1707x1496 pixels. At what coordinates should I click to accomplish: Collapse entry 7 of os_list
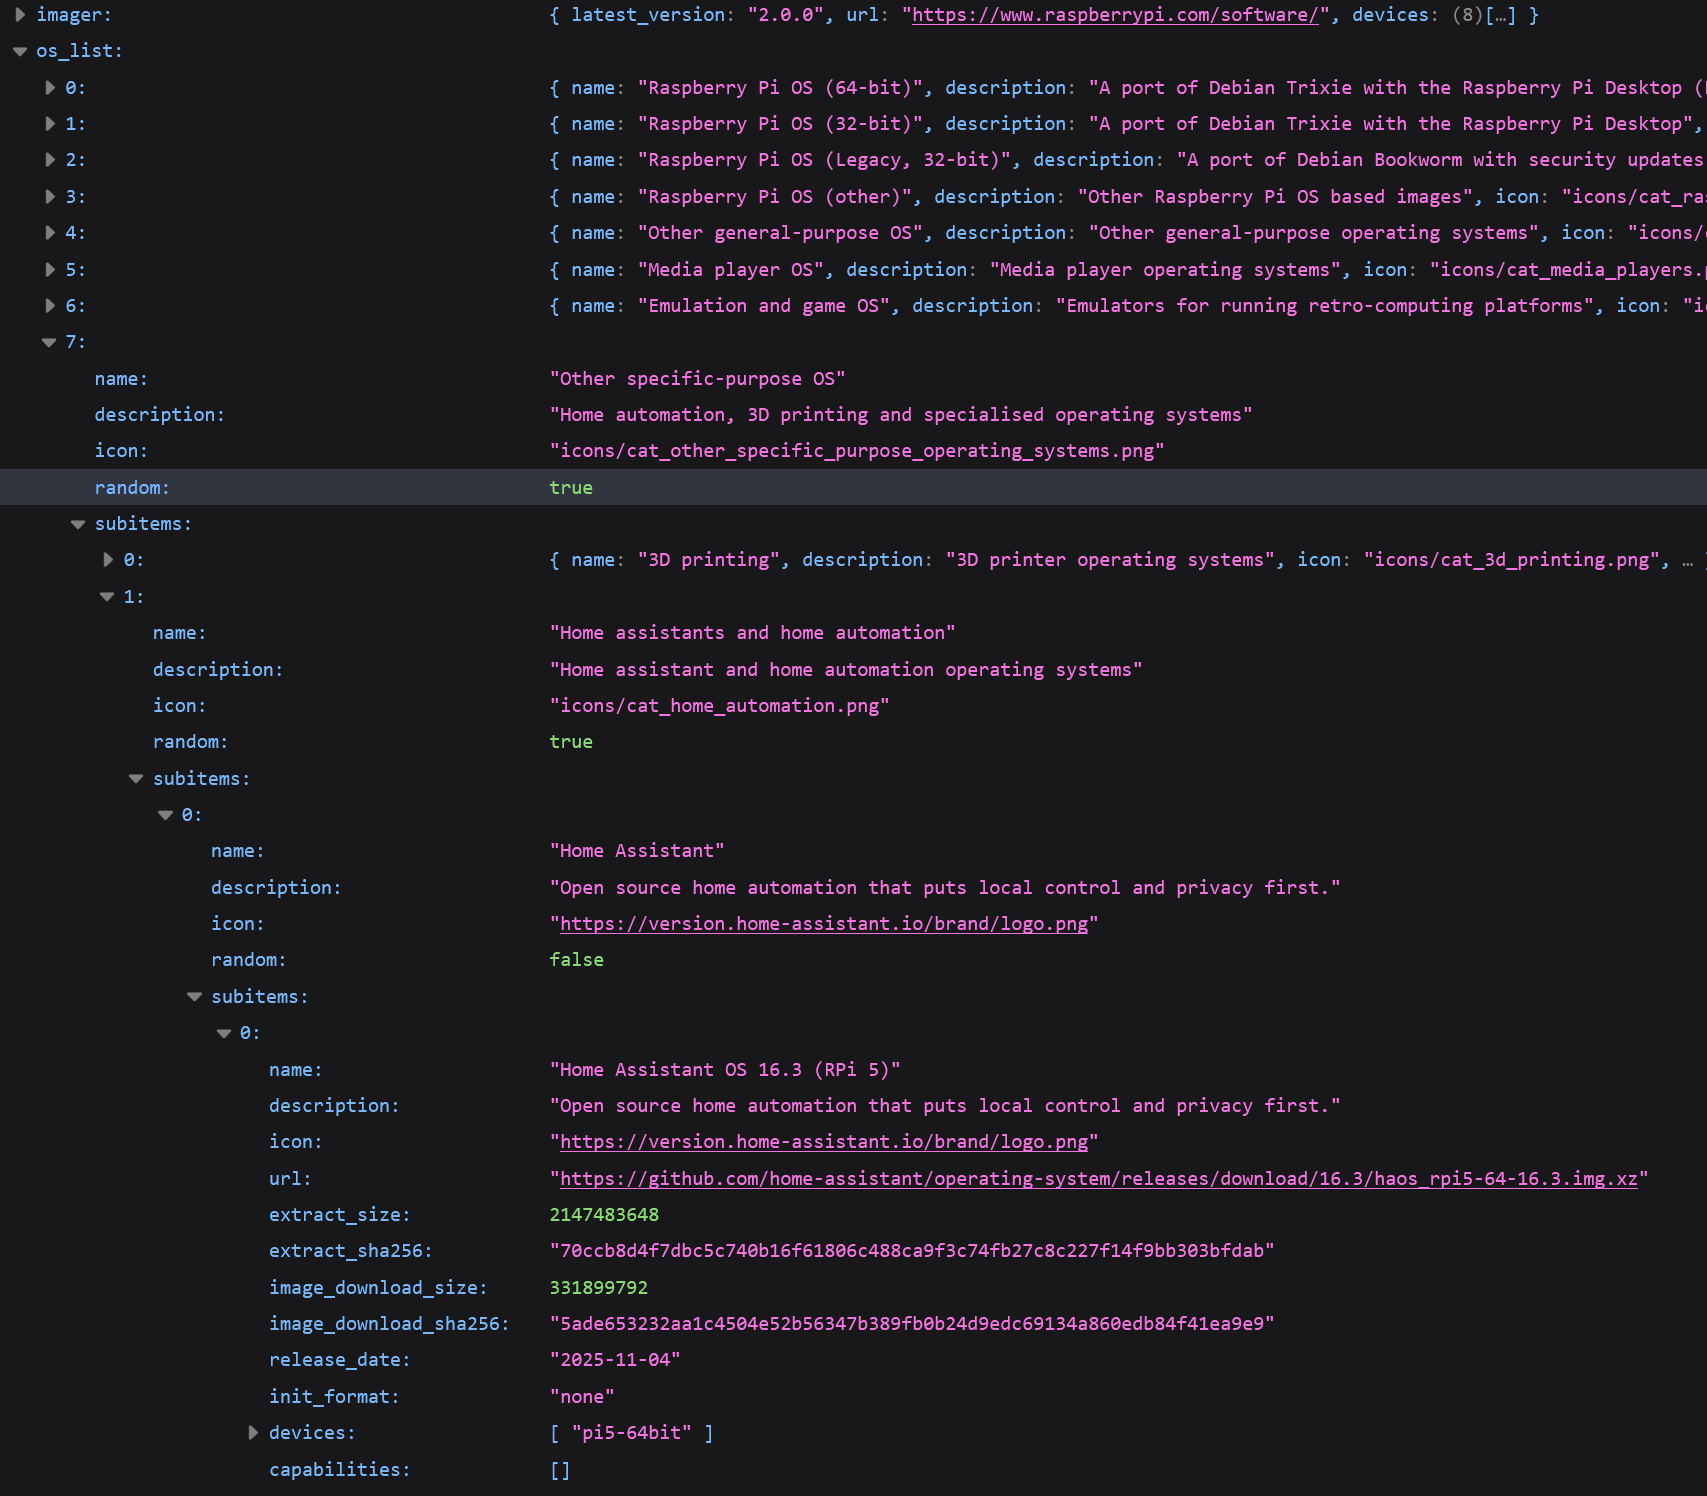point(49,343)
